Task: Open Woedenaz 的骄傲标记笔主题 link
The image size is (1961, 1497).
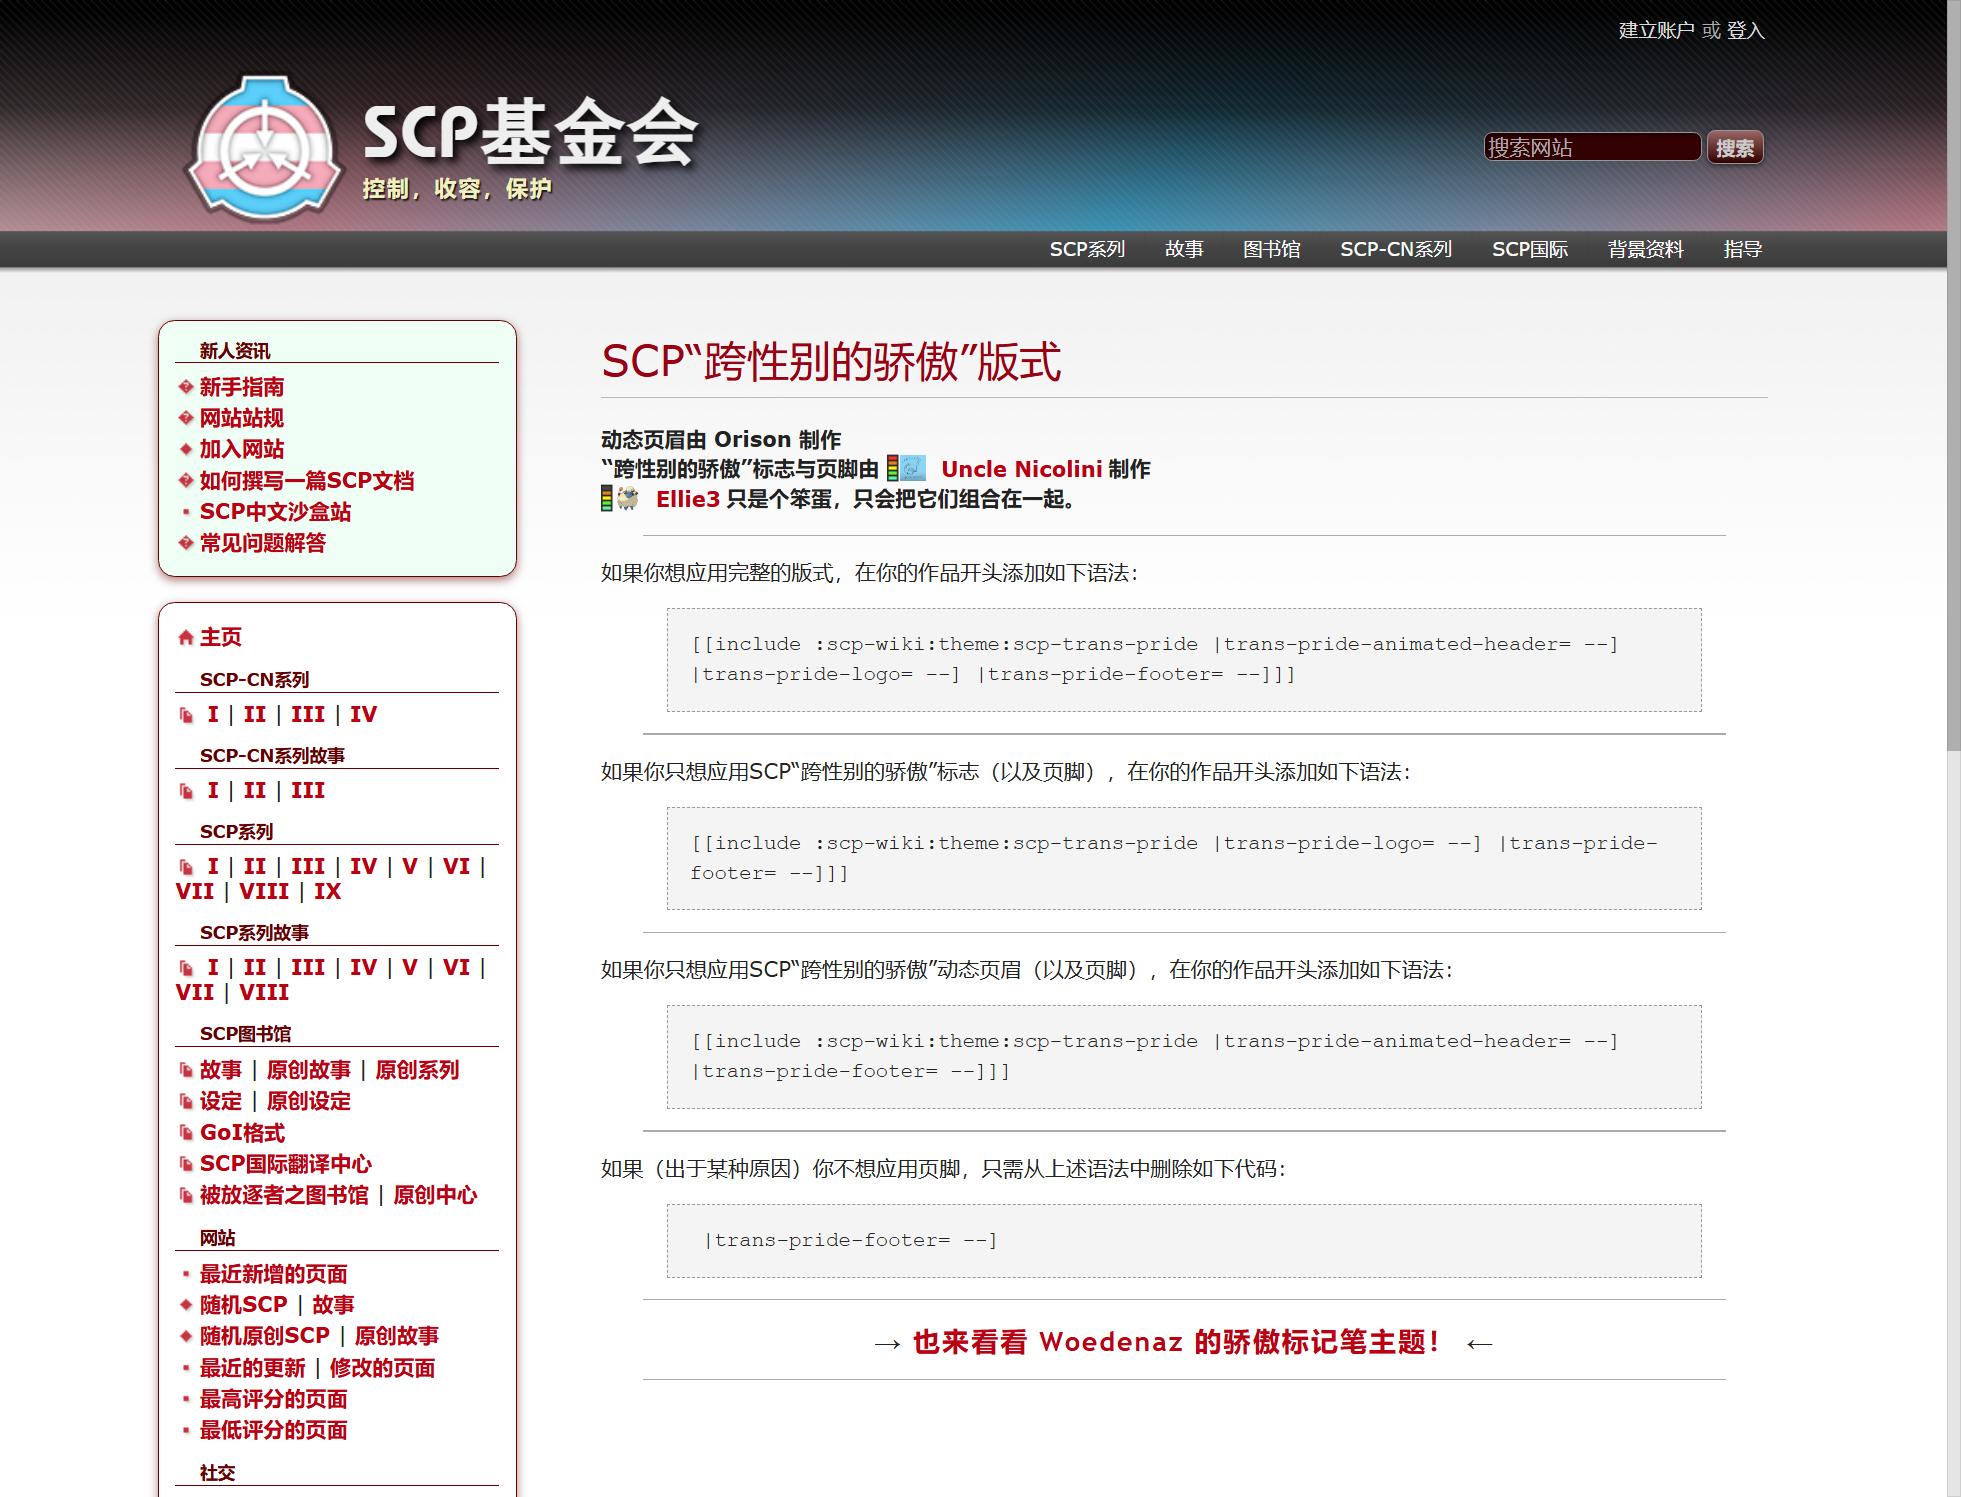Action: [1176, 1342]
